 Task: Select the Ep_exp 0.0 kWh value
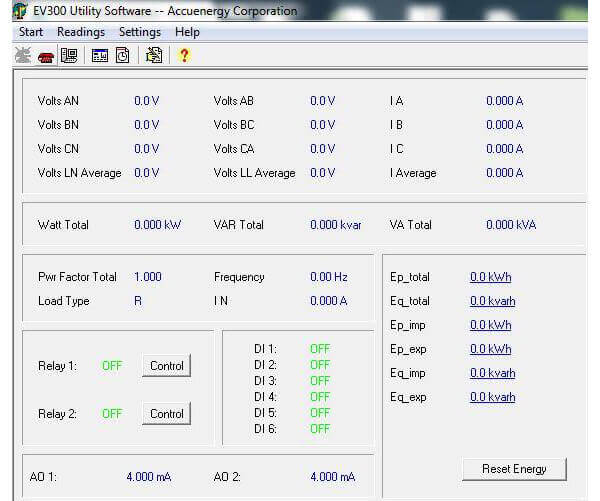click(x=490, y=349)
